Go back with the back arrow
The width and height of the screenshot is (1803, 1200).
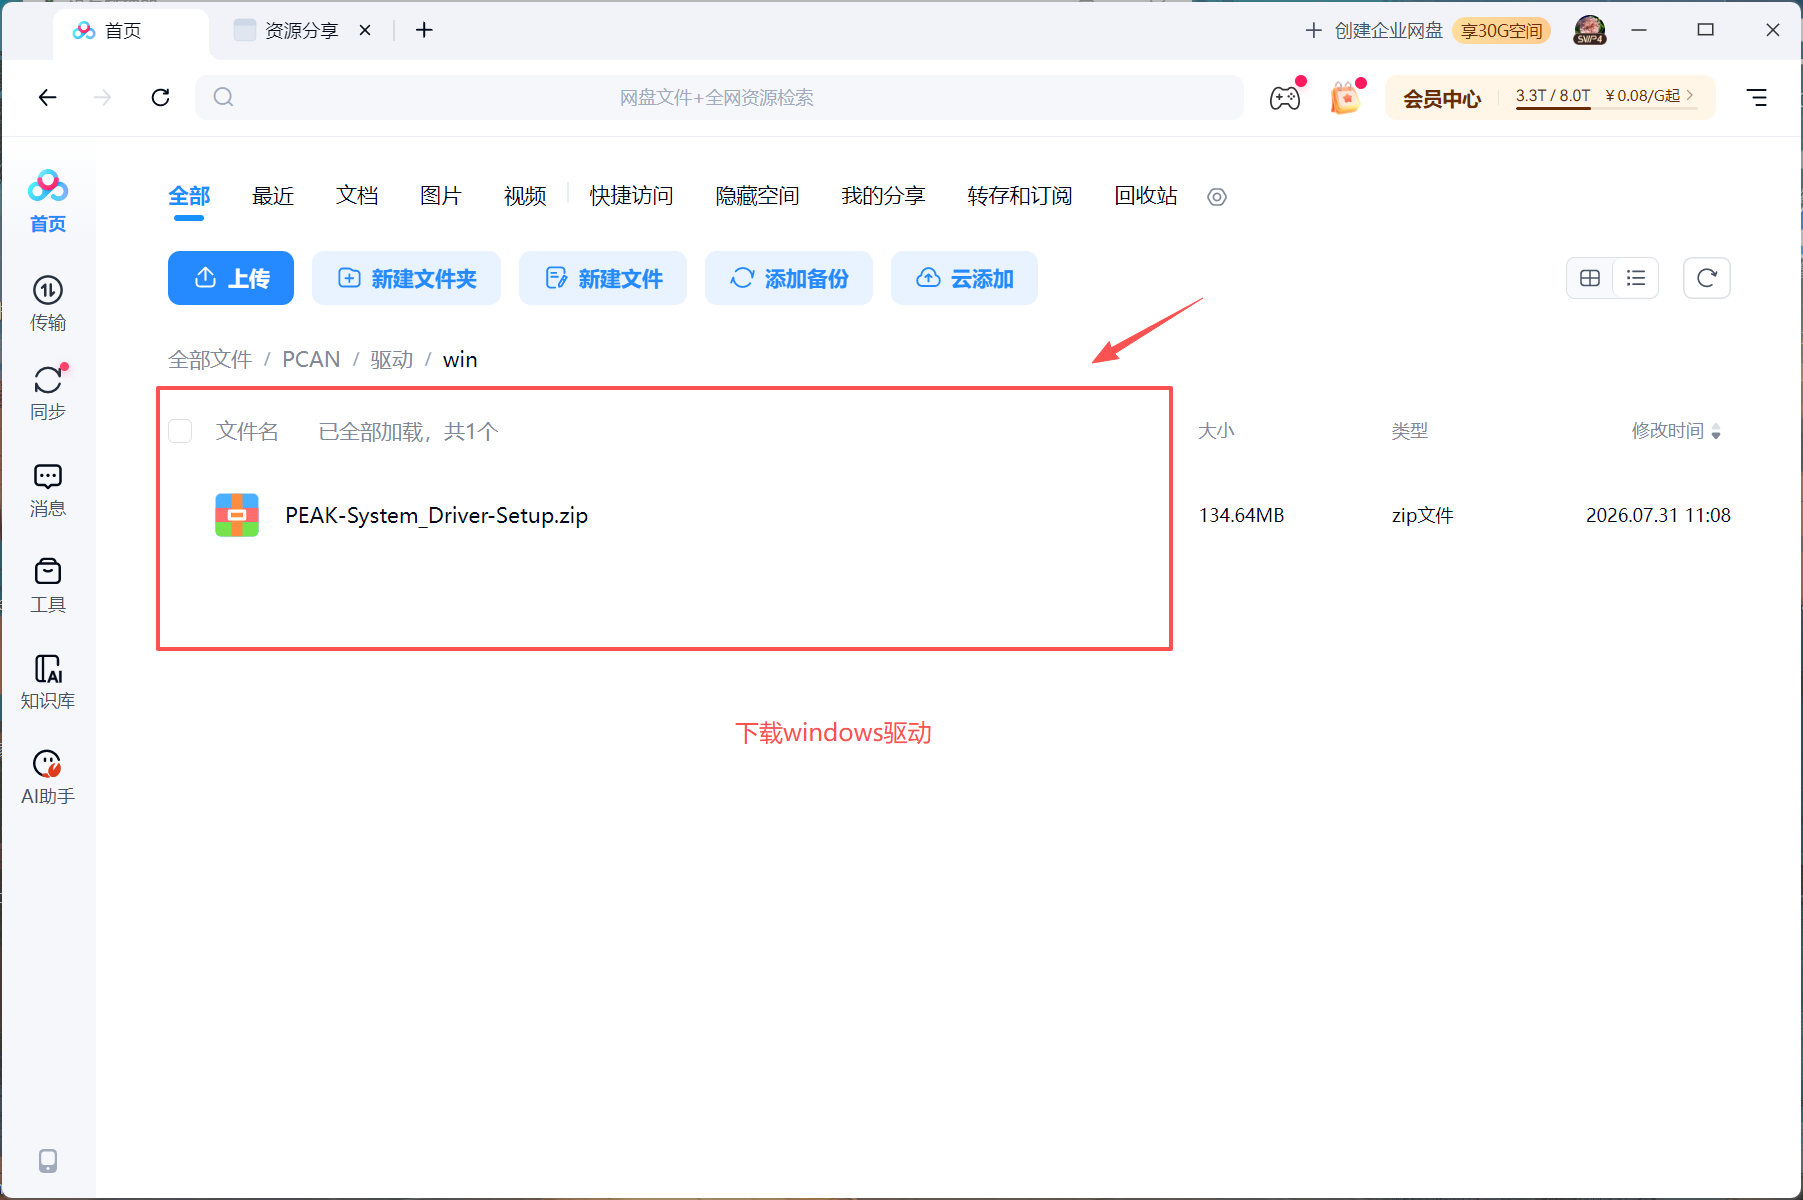click(x=48, y=97)
